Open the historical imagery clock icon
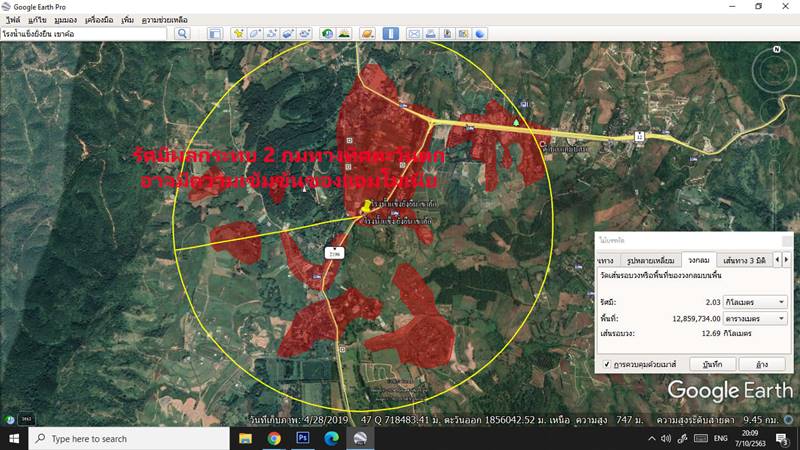This screenshot has width=800, height=450. pos(327,33)
